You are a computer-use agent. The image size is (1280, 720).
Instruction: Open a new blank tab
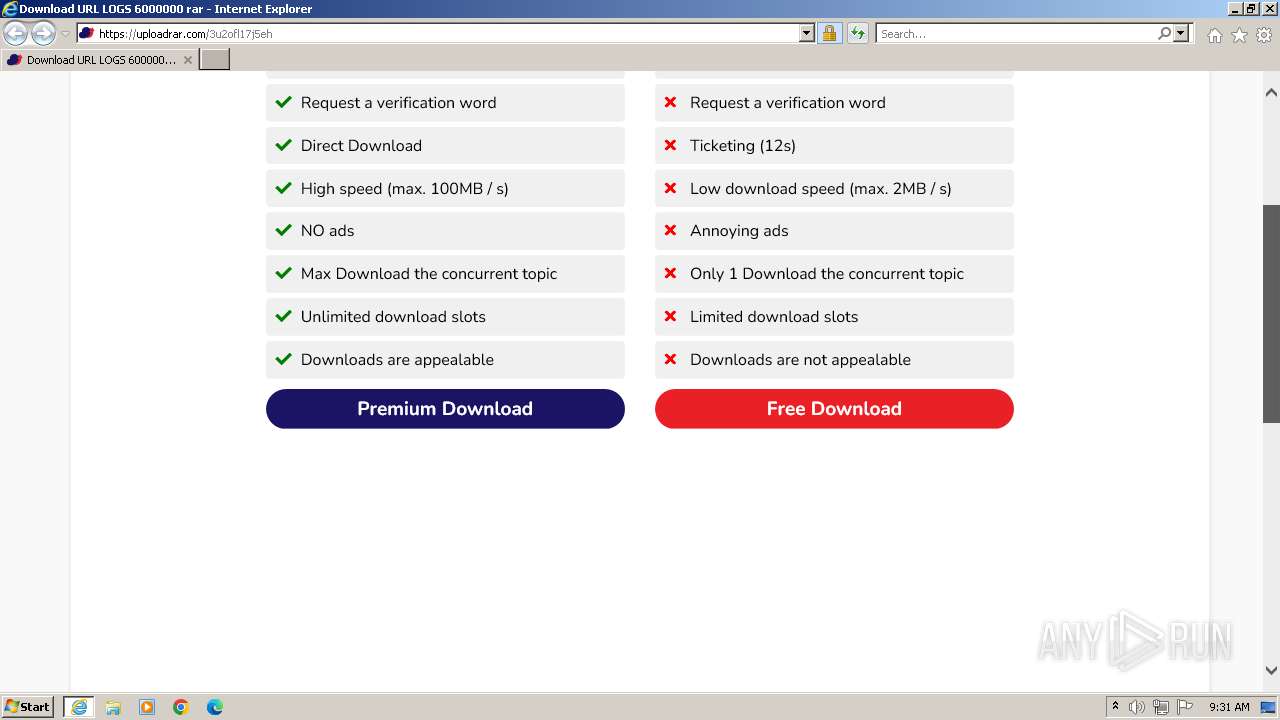pos(215,60)
